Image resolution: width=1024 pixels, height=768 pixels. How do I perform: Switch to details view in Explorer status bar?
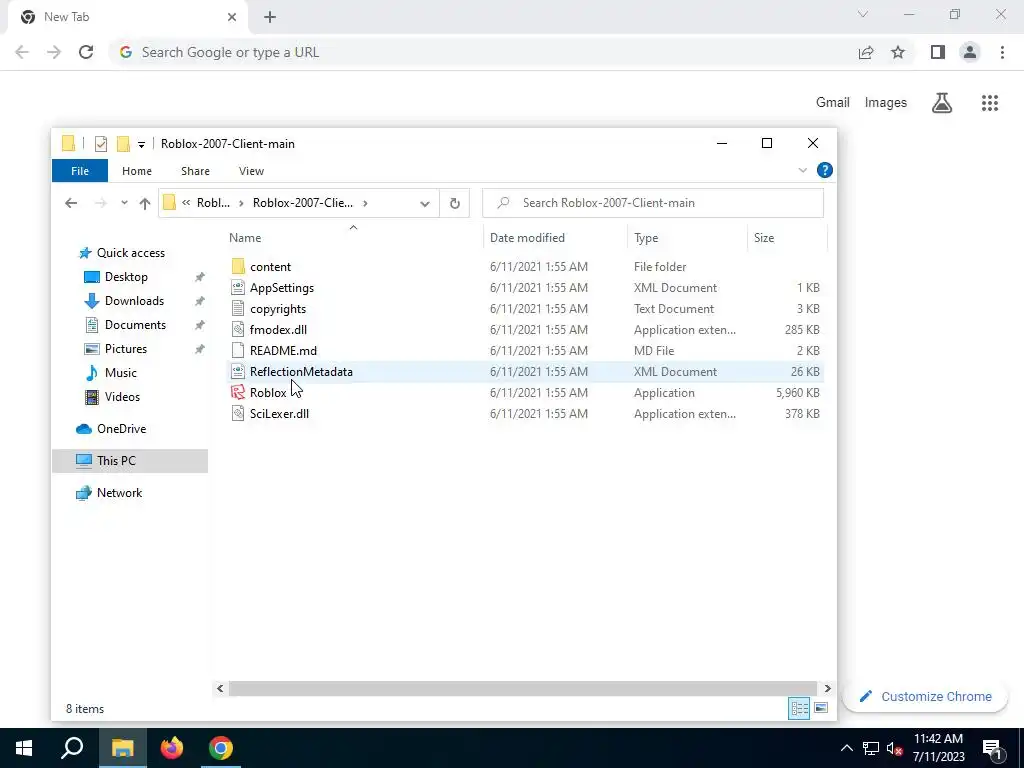(799, 708)
